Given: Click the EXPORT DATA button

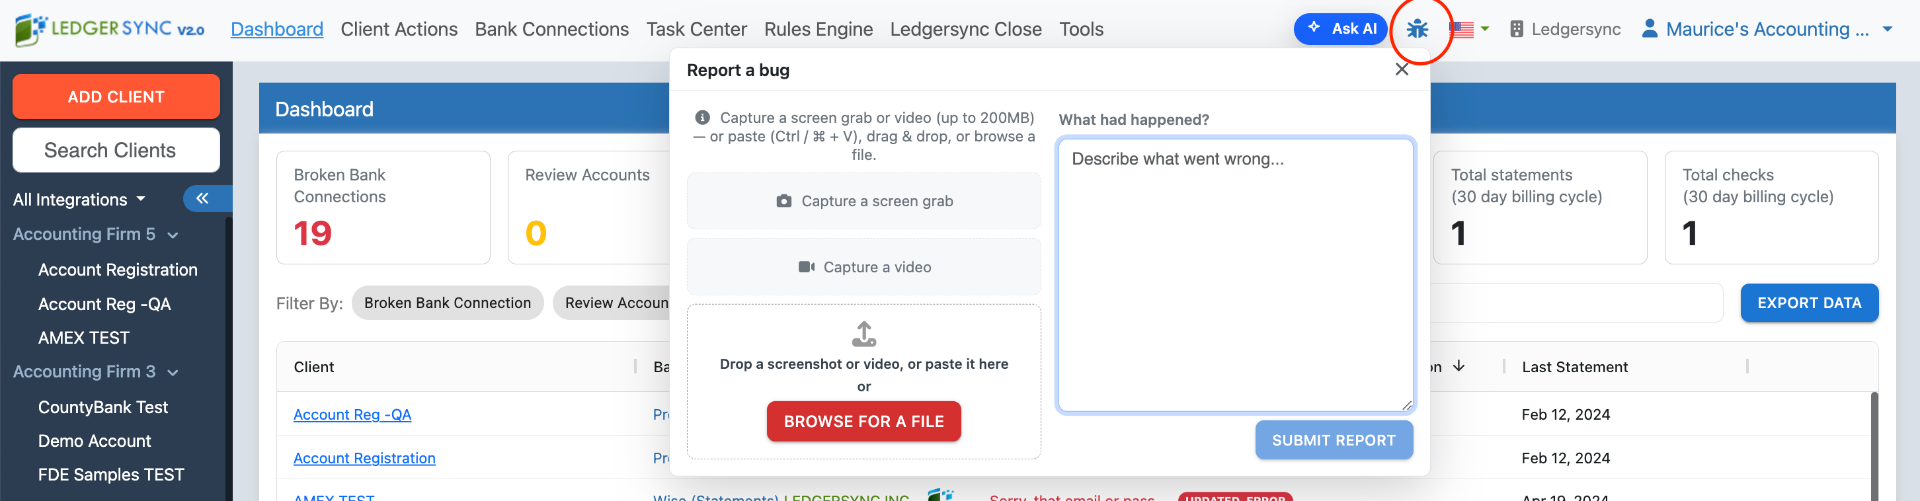Looking at the screenshot, I should tap(1809, 303).
